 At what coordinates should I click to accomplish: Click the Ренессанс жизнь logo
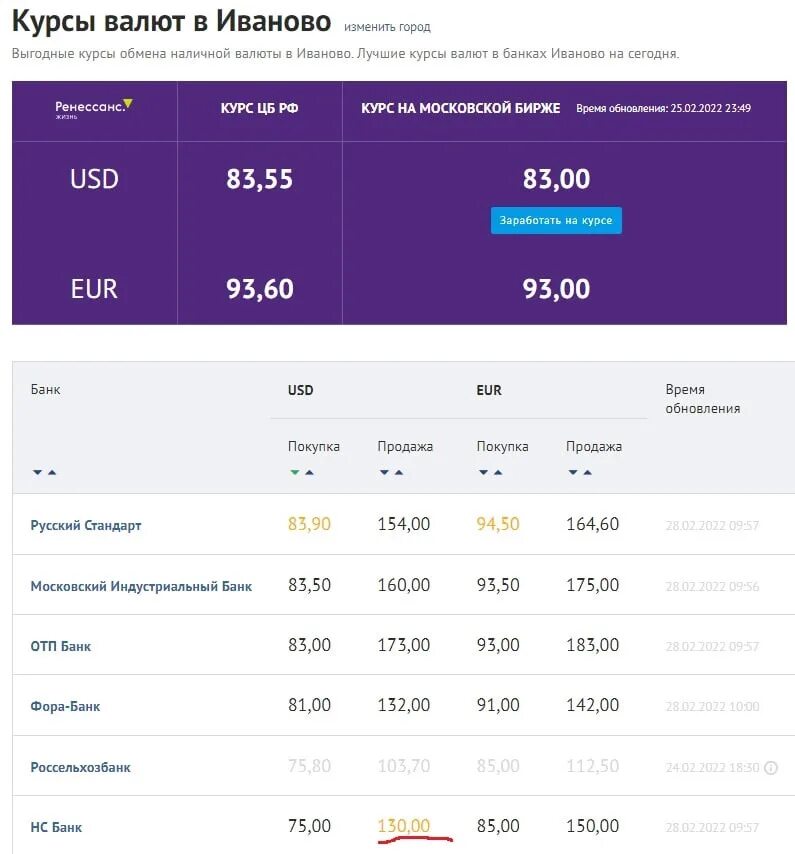click(x=94, y=108)
